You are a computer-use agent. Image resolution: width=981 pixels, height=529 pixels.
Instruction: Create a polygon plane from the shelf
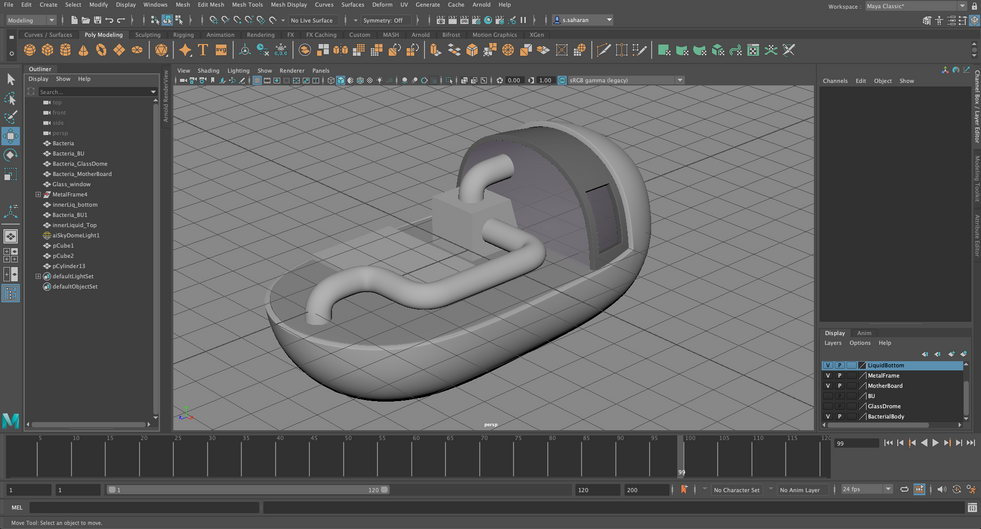(119, 50)
